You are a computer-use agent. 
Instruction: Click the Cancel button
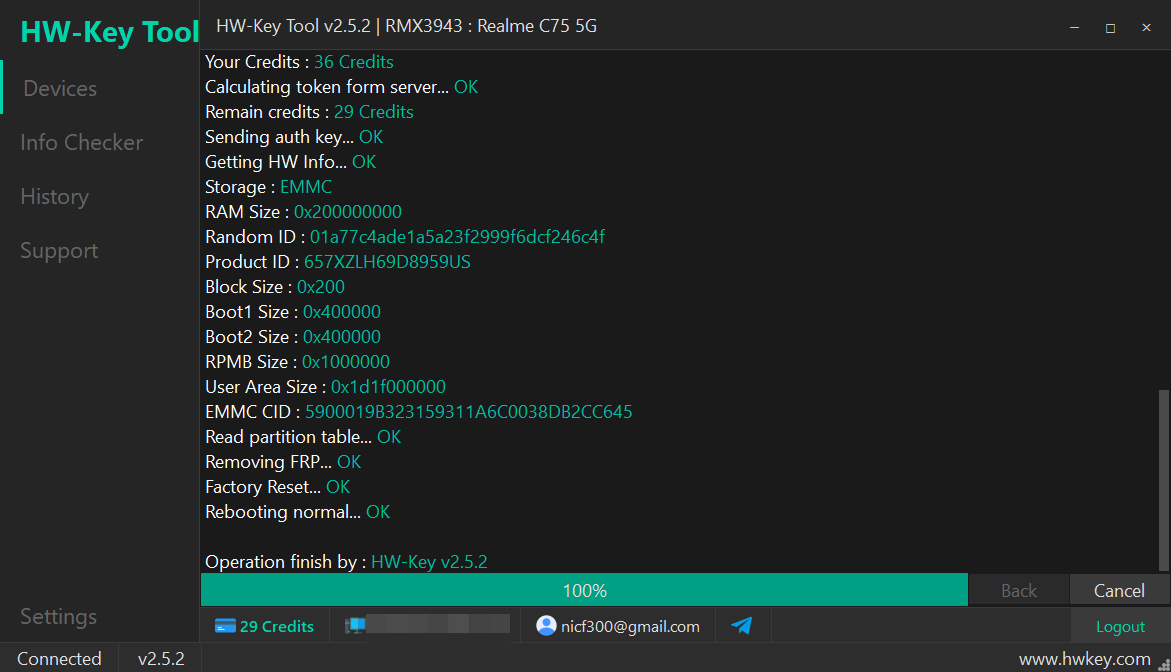[x=1119, y=590]
